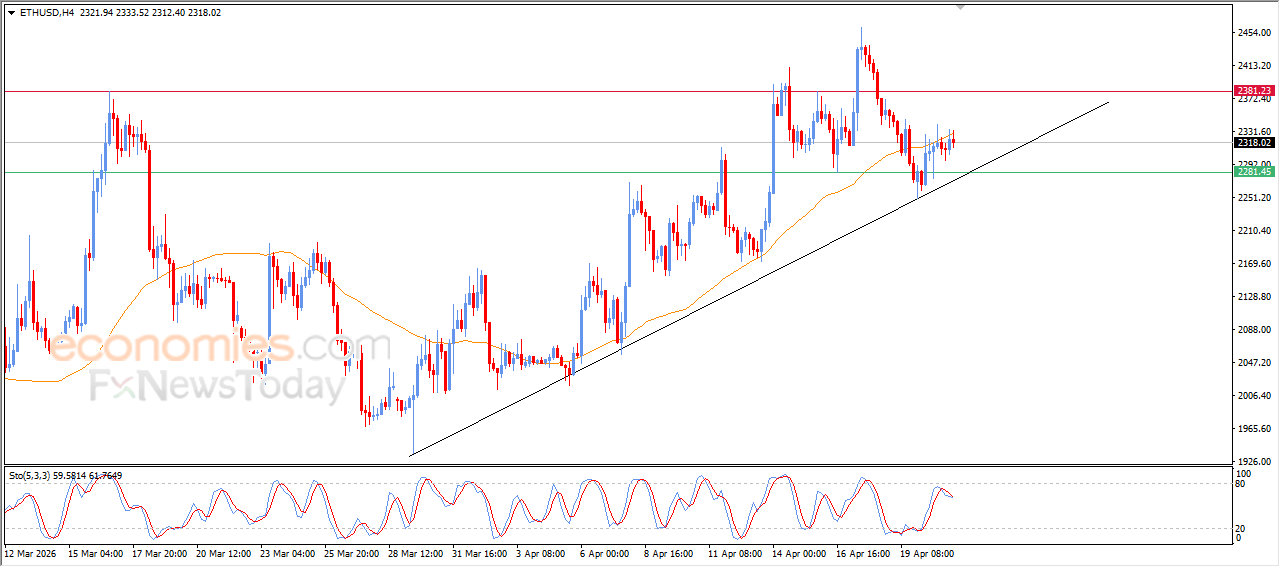Click the 16 Apr 16:00 time label
This screenshot has width=1280, height=567.
point(864,552)
